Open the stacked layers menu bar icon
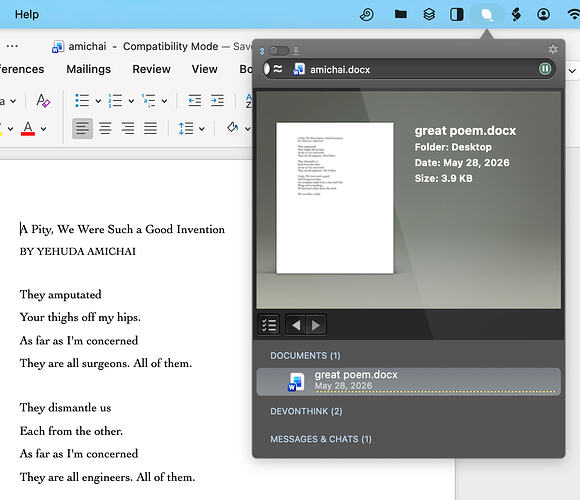Viewport: 580px width, 500px height. [x=429, y=14]
